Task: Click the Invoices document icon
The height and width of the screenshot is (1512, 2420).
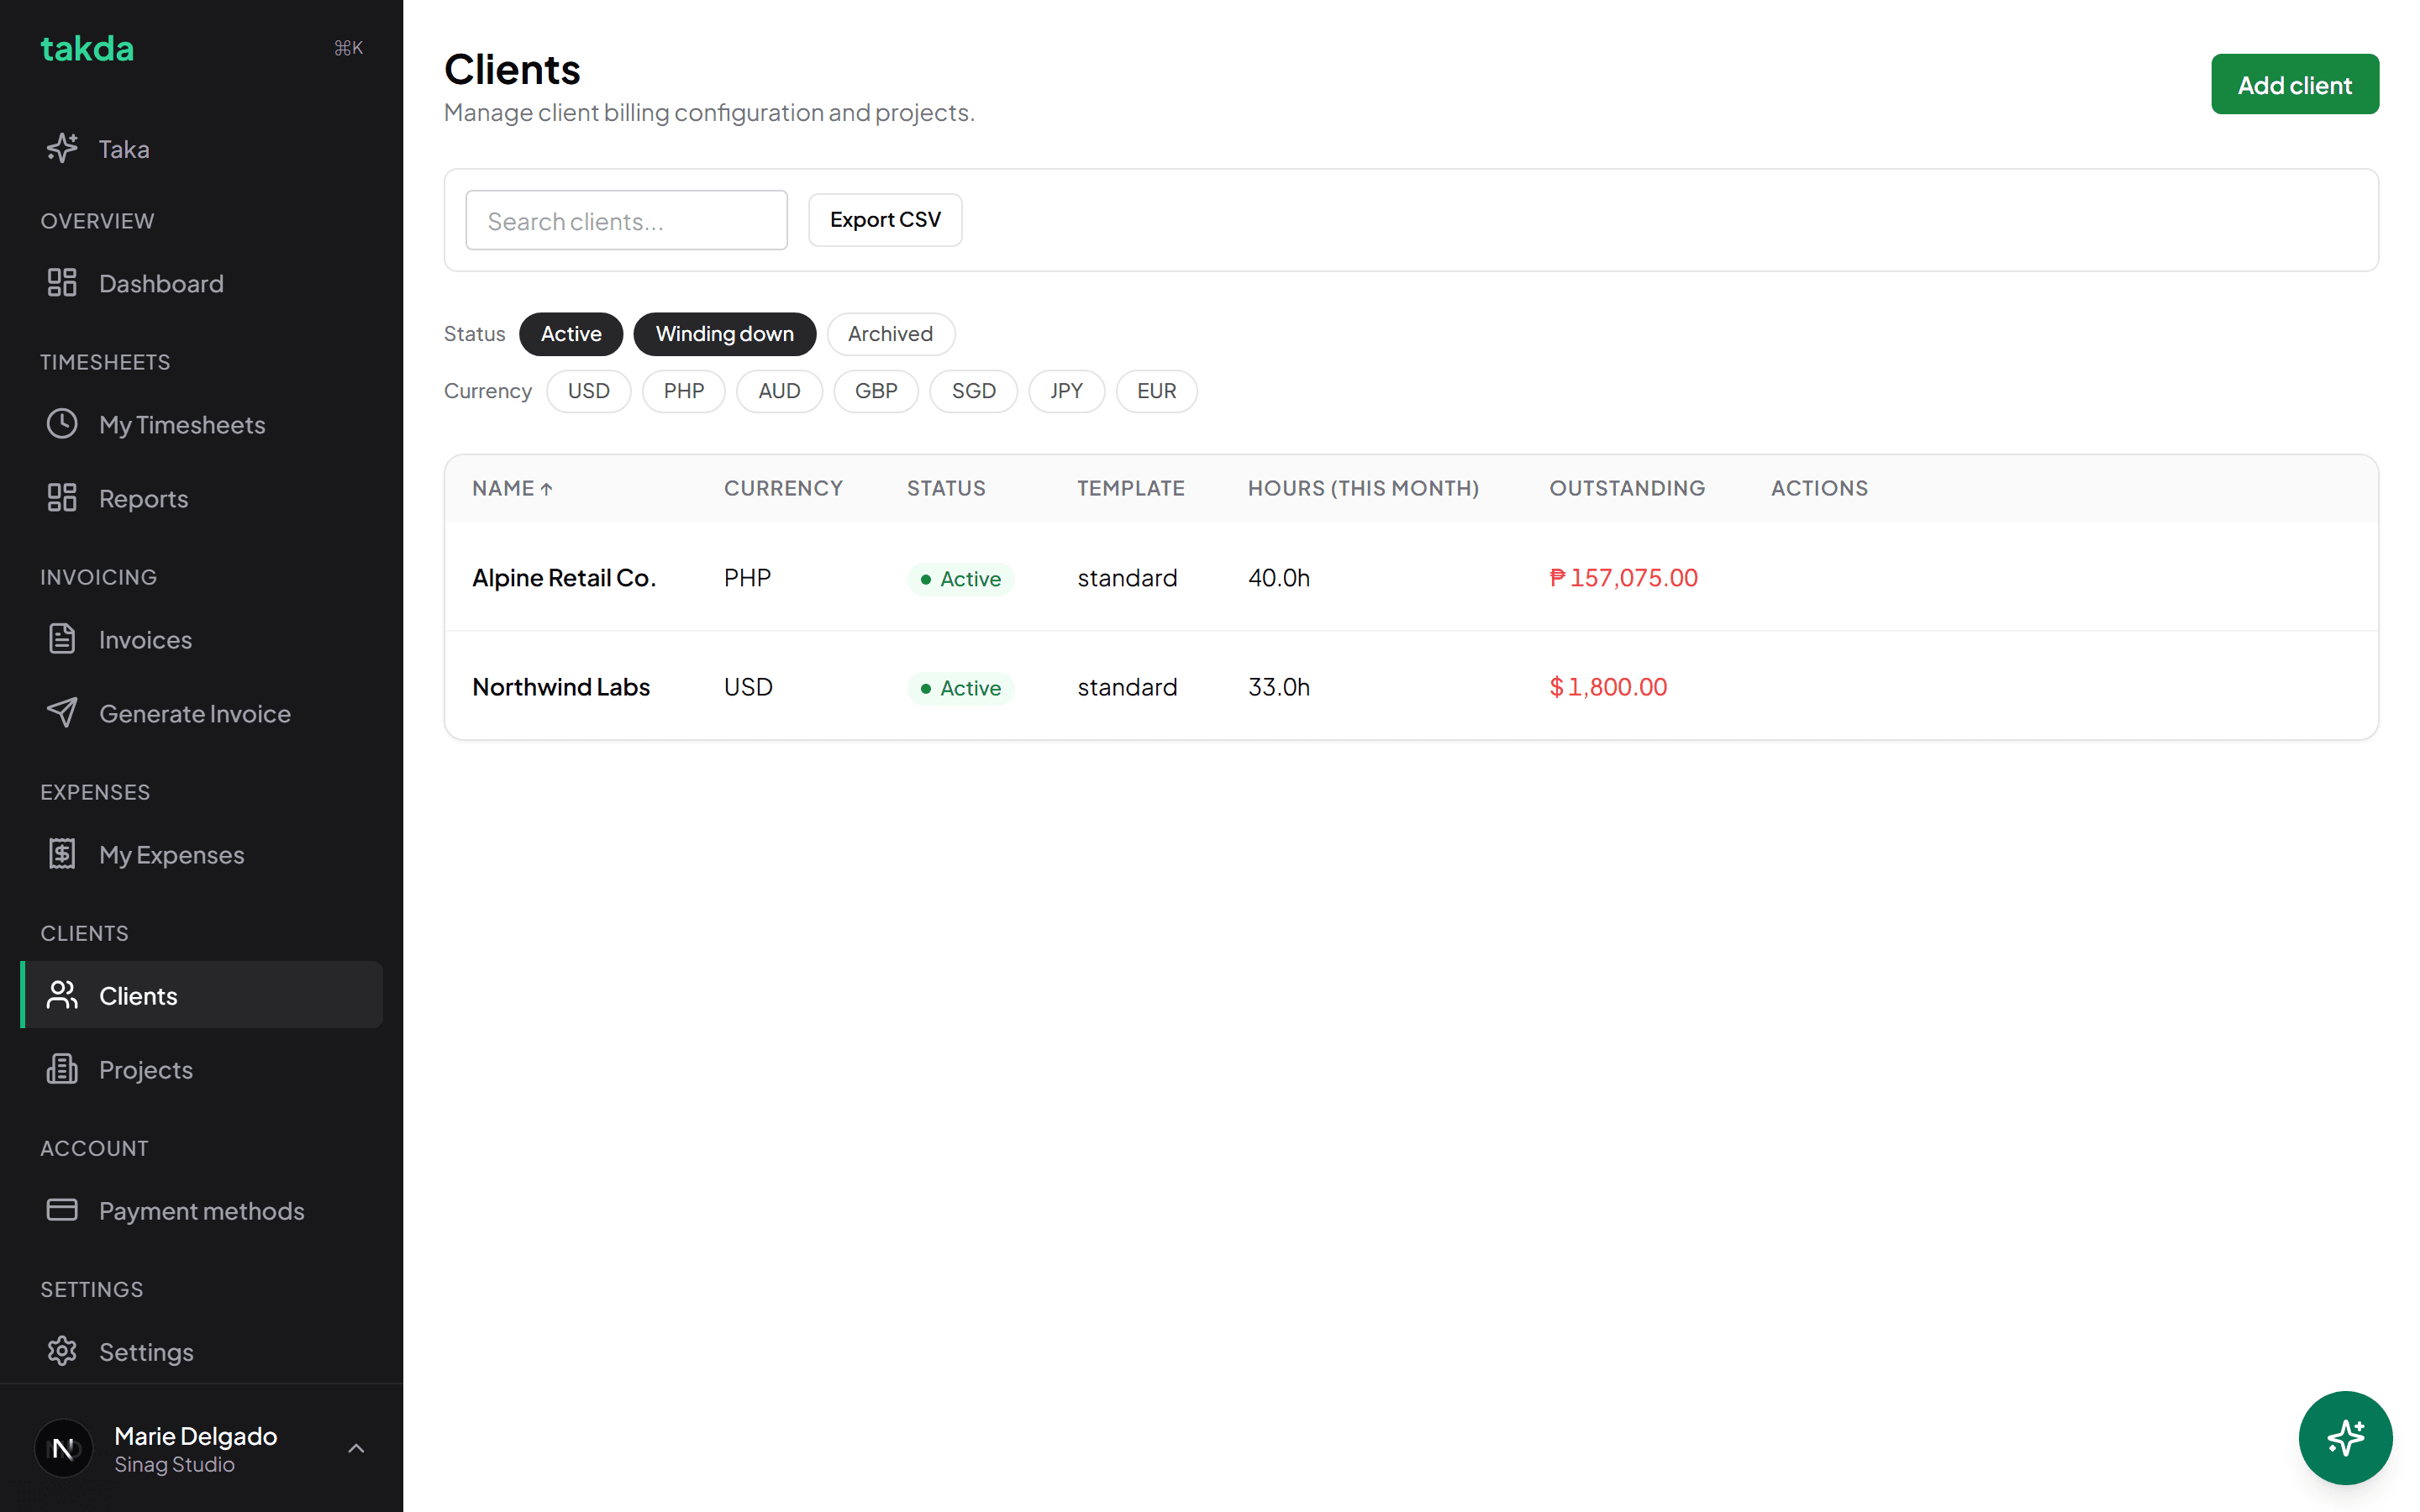Action: point(62,639)
